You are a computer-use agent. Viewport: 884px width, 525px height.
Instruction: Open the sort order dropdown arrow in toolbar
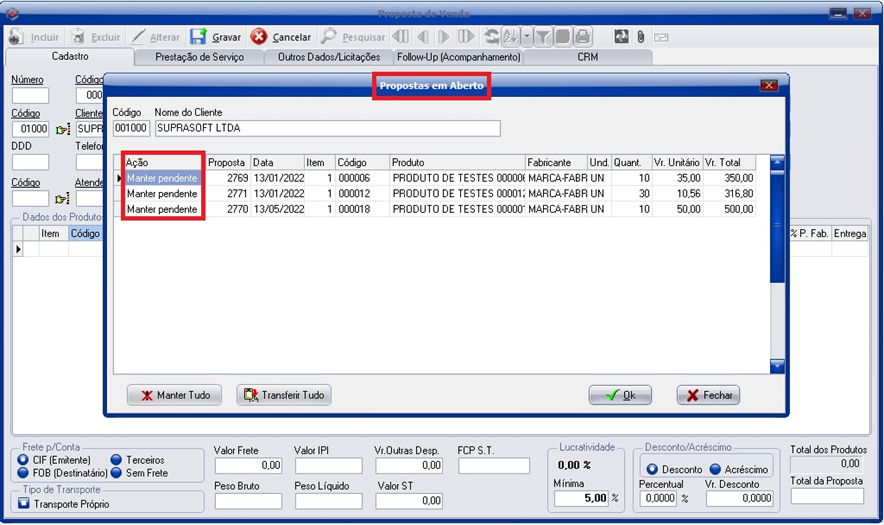[x=527, y=37]
